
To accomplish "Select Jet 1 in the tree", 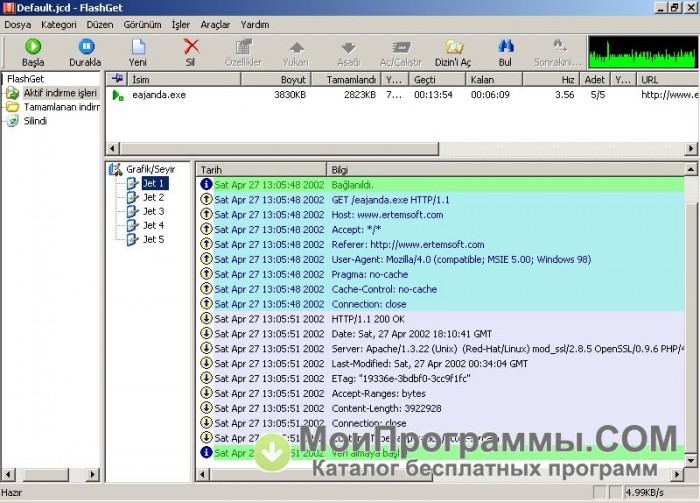I will pyautogui.click(x=154, y=183).
